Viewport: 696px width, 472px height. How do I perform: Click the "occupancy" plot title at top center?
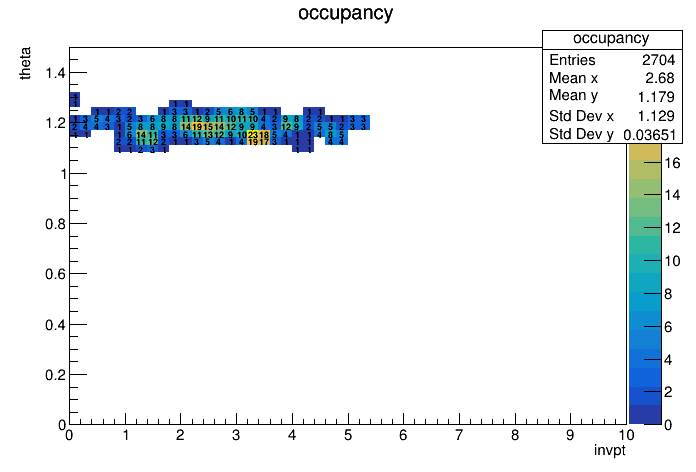click(x=345, y=13)
